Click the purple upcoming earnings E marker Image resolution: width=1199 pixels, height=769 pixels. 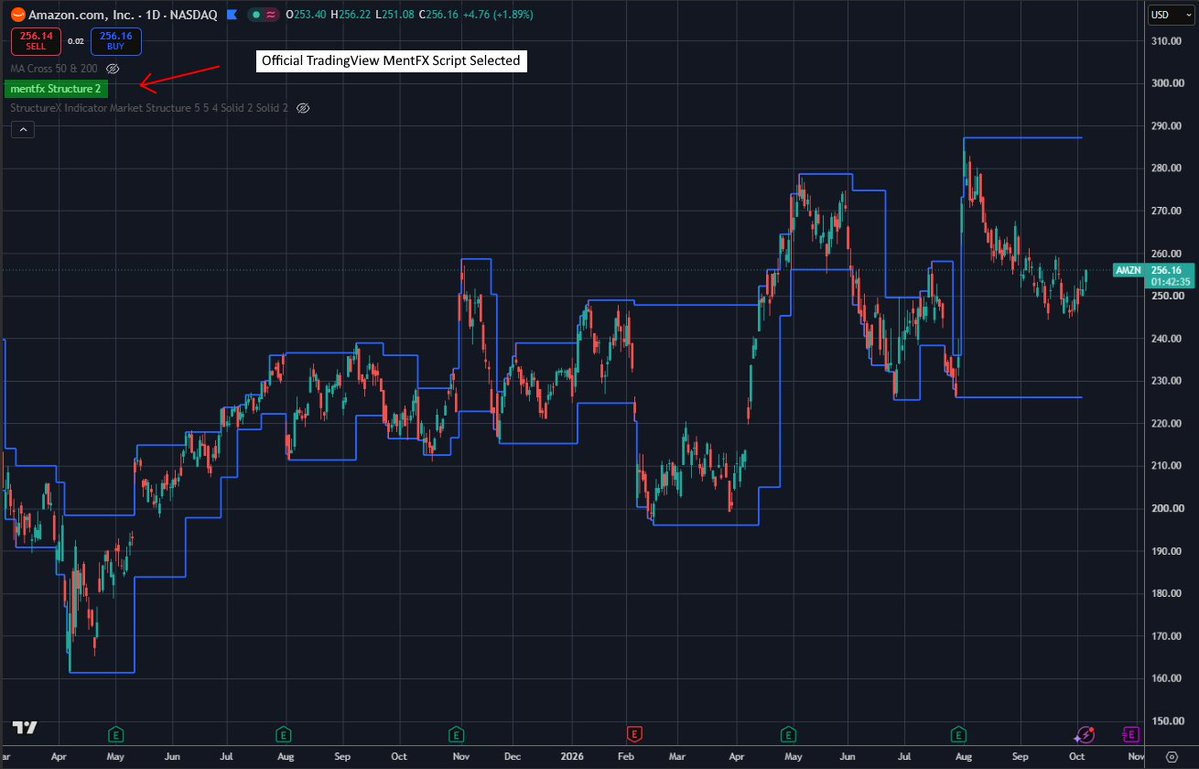coord(1131,735)
